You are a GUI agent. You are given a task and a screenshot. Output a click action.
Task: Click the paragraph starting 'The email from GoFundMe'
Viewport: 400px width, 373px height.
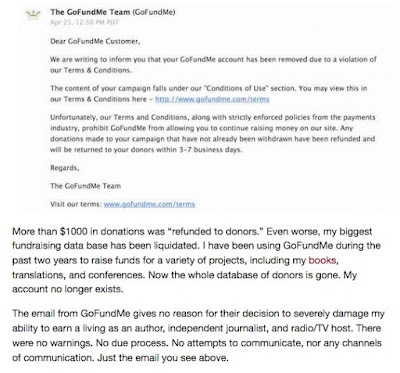[x=198, y=336]
